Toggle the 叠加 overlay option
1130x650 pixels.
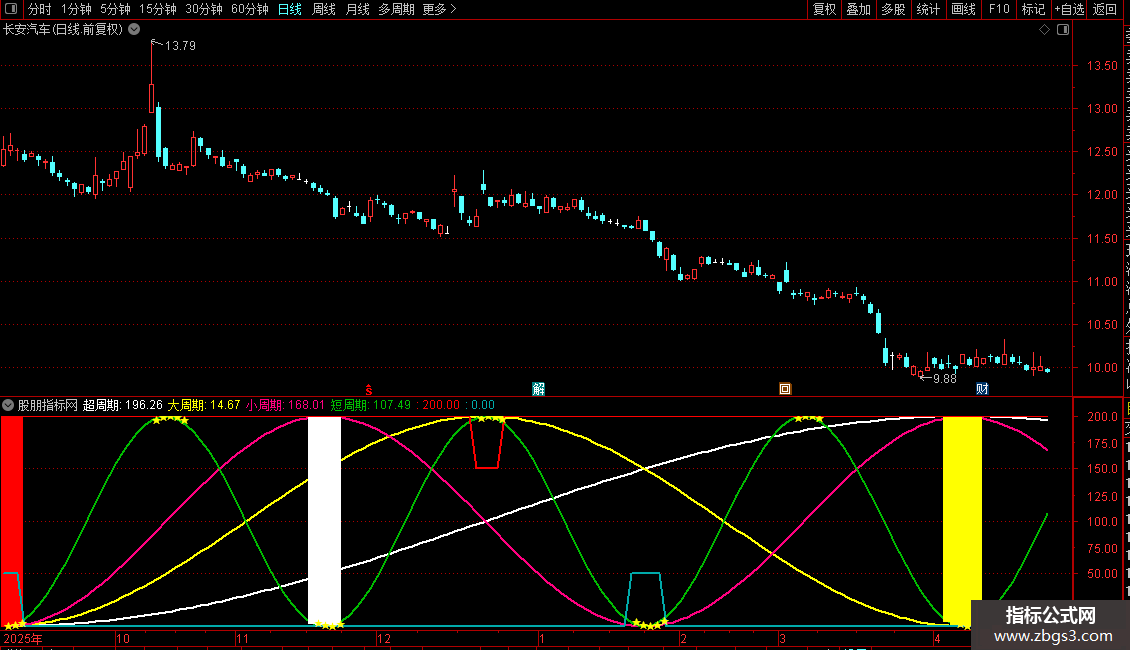[x=859, y=9]
